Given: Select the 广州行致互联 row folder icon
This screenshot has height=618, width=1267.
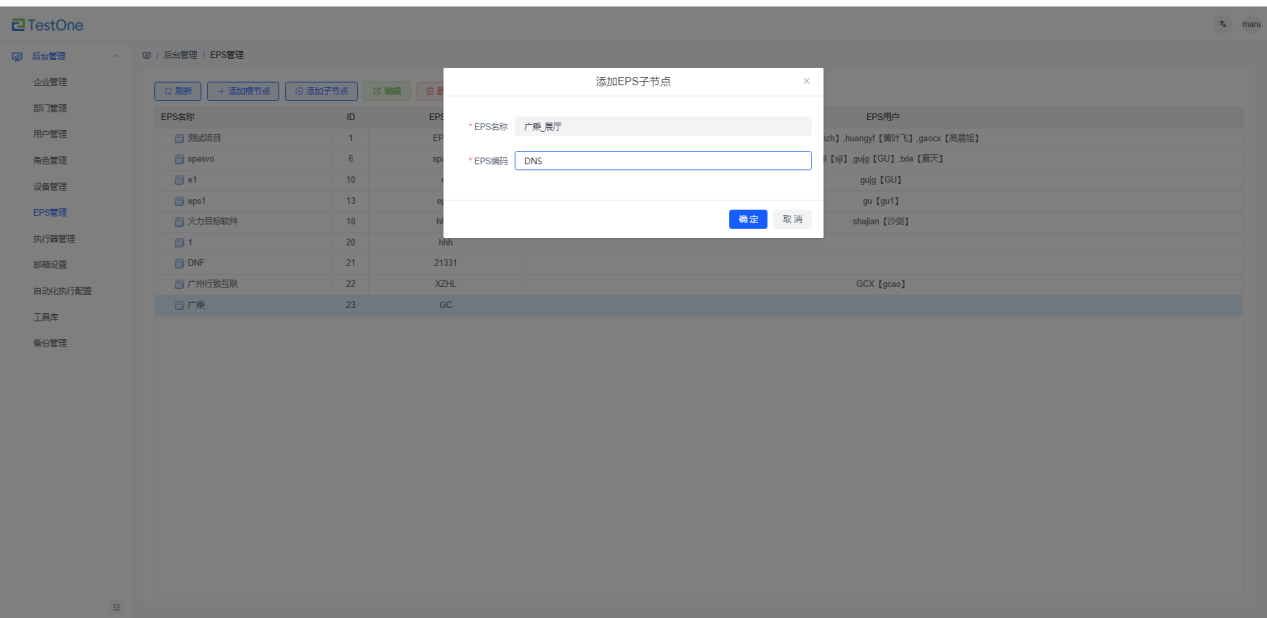Looking at the screenshot, I should point(180,284).
